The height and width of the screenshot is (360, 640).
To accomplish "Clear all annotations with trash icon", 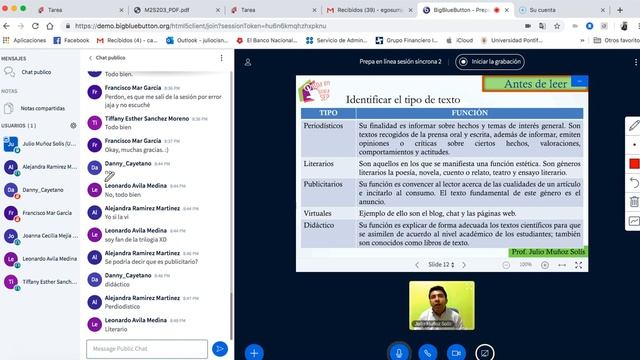I will [634, 202].
